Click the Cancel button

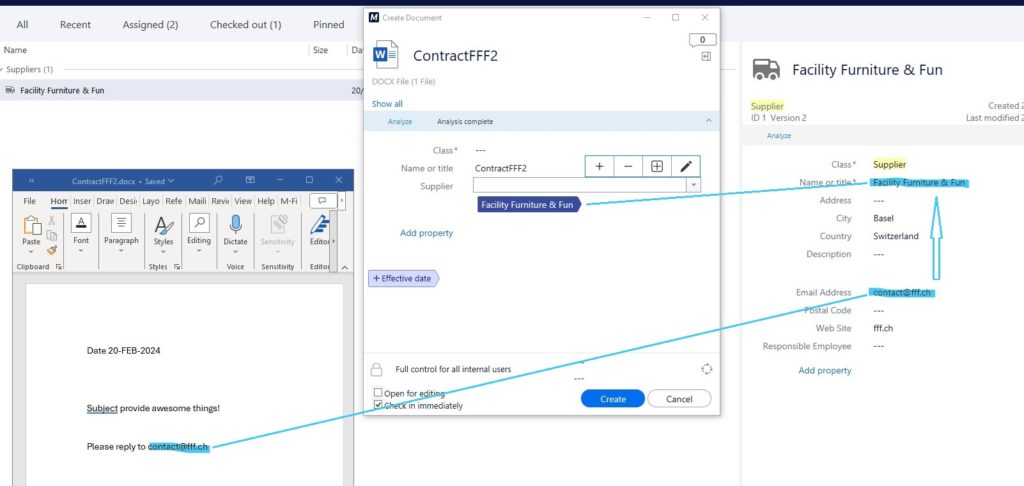click(679, 398)
